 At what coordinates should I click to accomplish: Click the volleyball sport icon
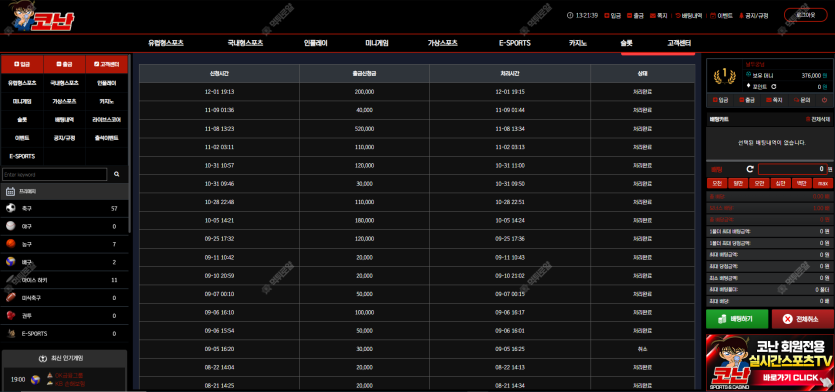click(x=11, y=262)
